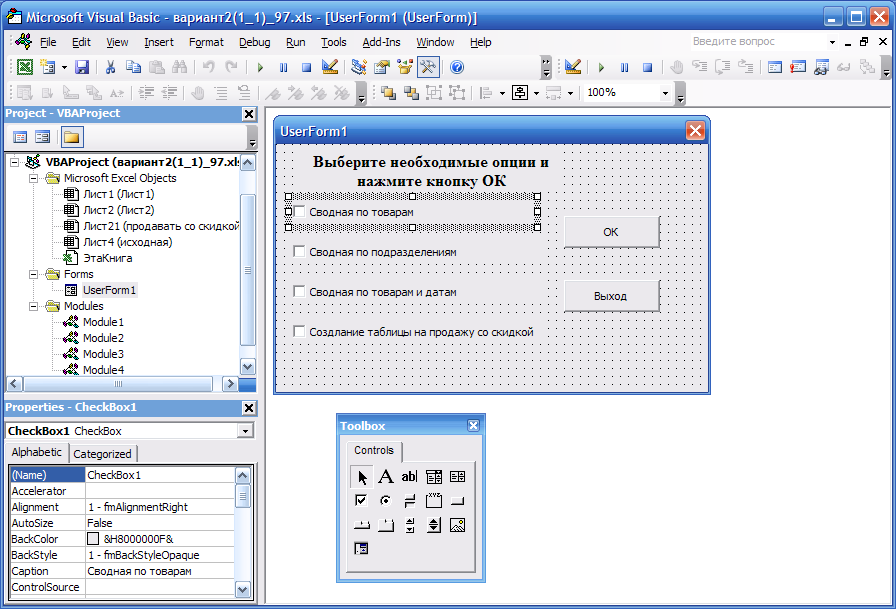The width and height of the screenshot is (896, 609).
Task: Select Module1 in the project tree
Action: (x=103, y=322)
